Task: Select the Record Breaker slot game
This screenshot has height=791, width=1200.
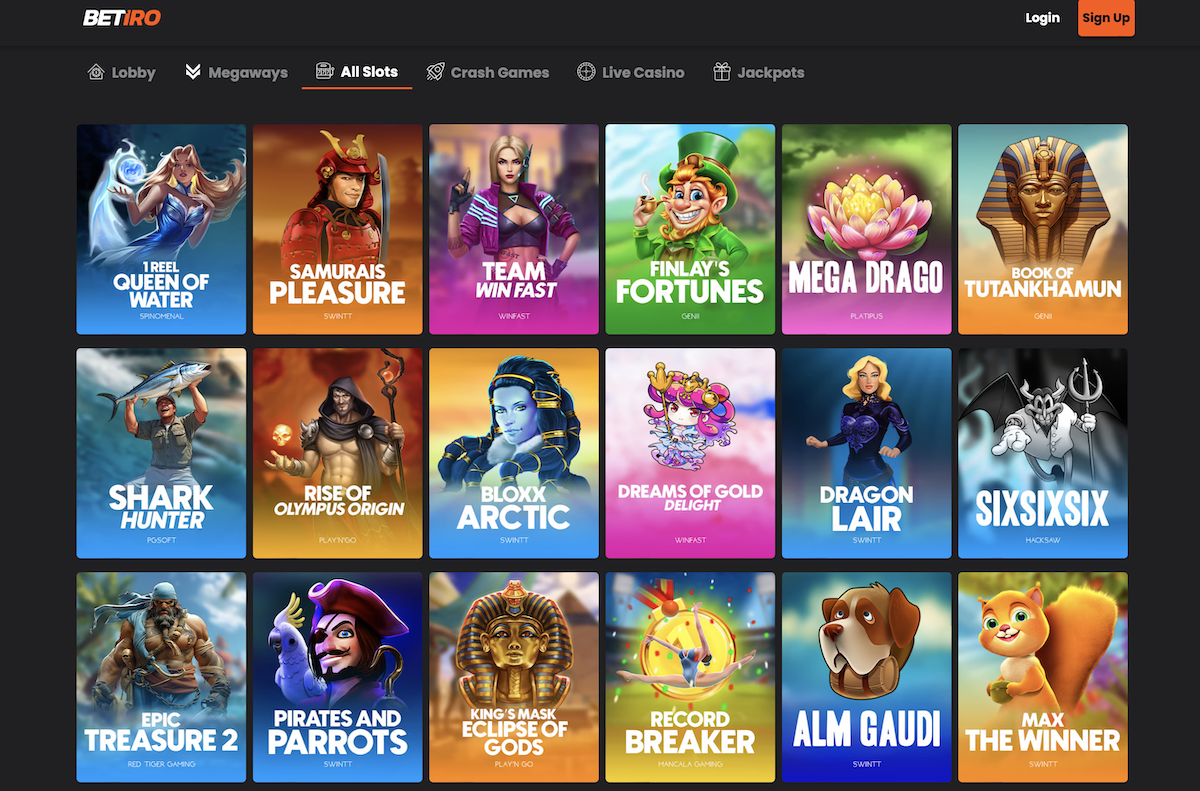Action: [x=690, y=677]
